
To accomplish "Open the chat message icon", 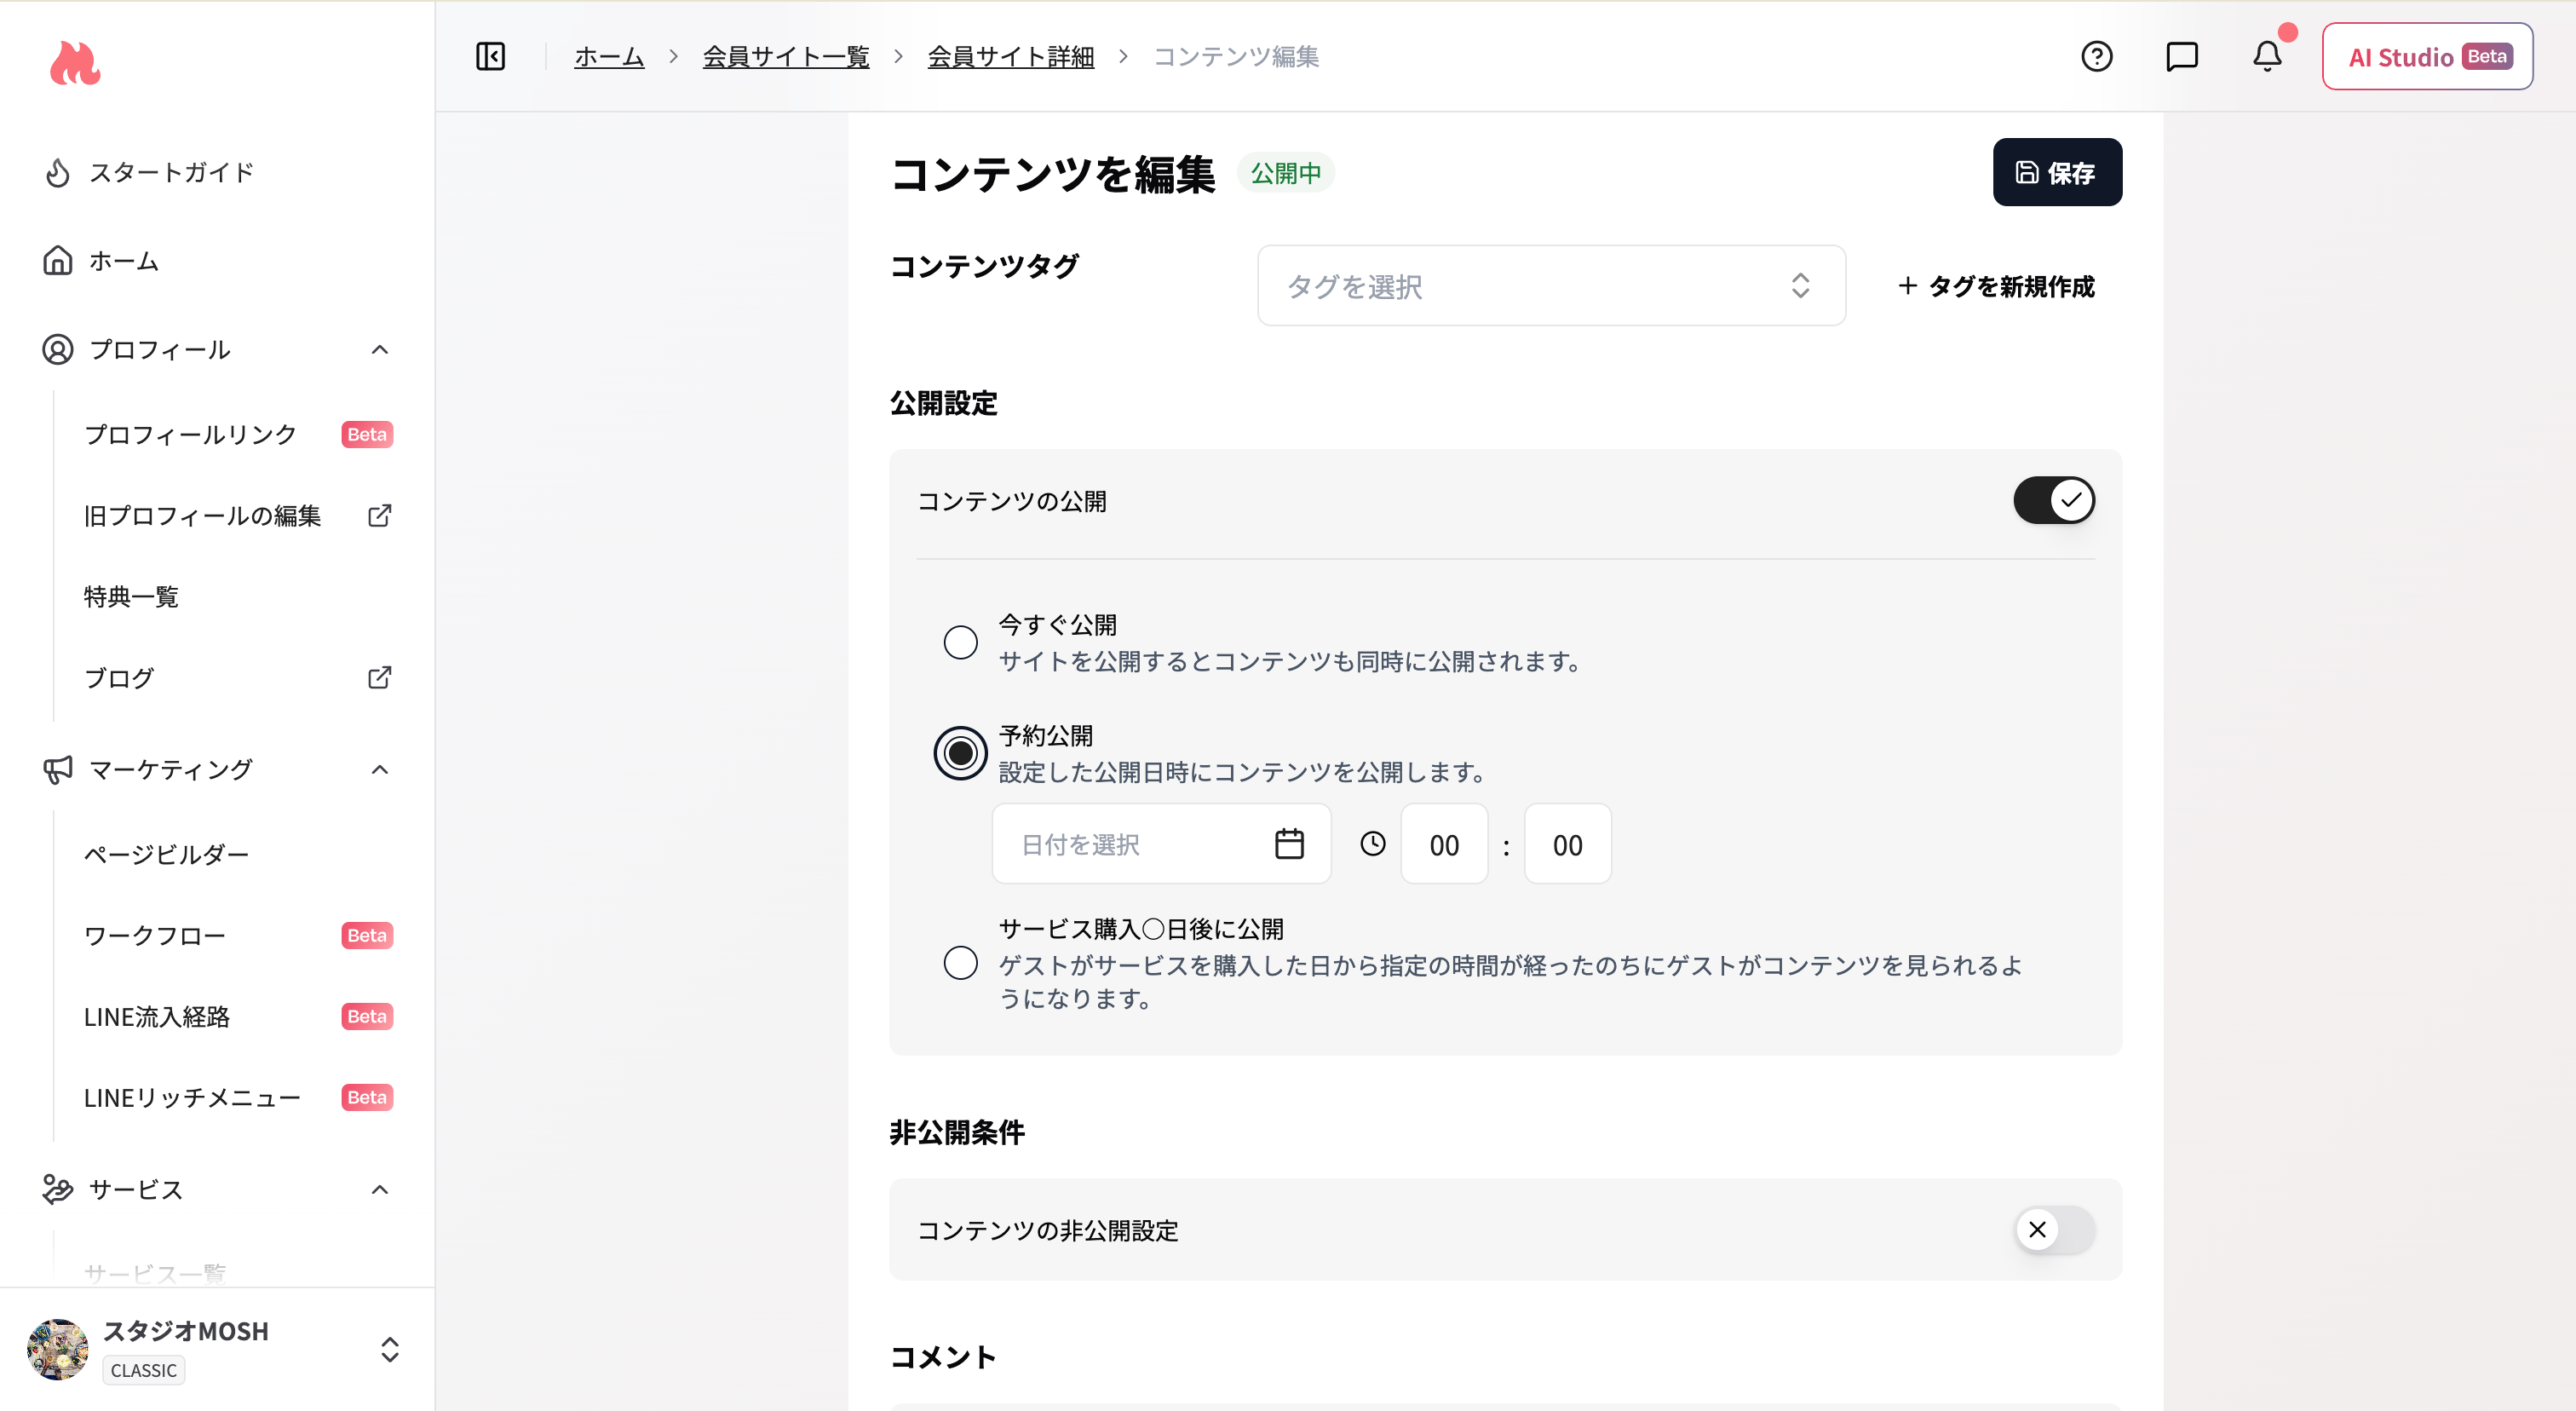I will click(2182, 56).
